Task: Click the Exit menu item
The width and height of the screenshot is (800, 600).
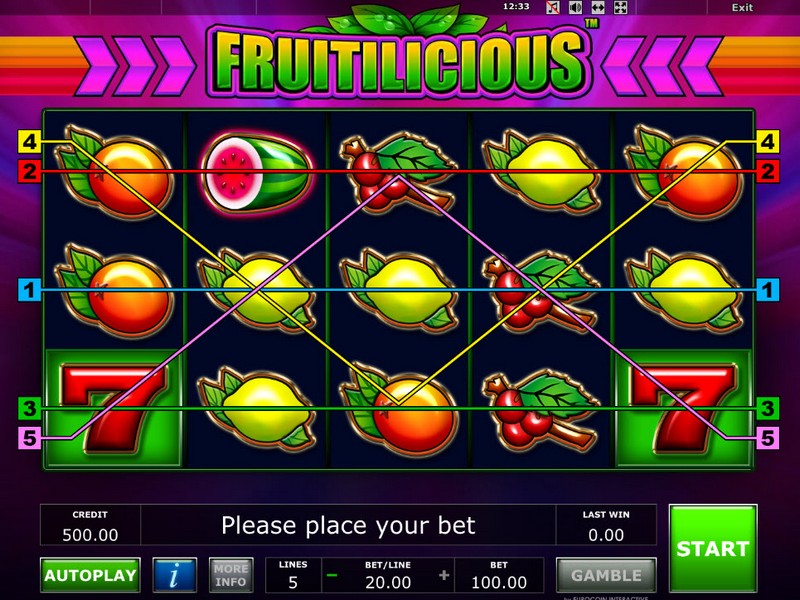Action: tap(742, 7)
